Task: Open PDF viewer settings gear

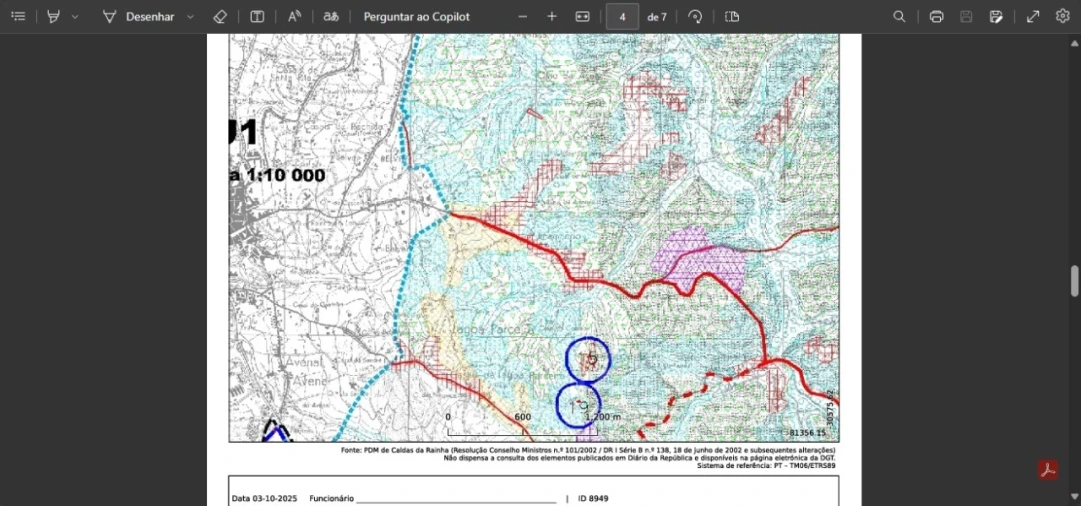Action: click(x=1062, y=17)
